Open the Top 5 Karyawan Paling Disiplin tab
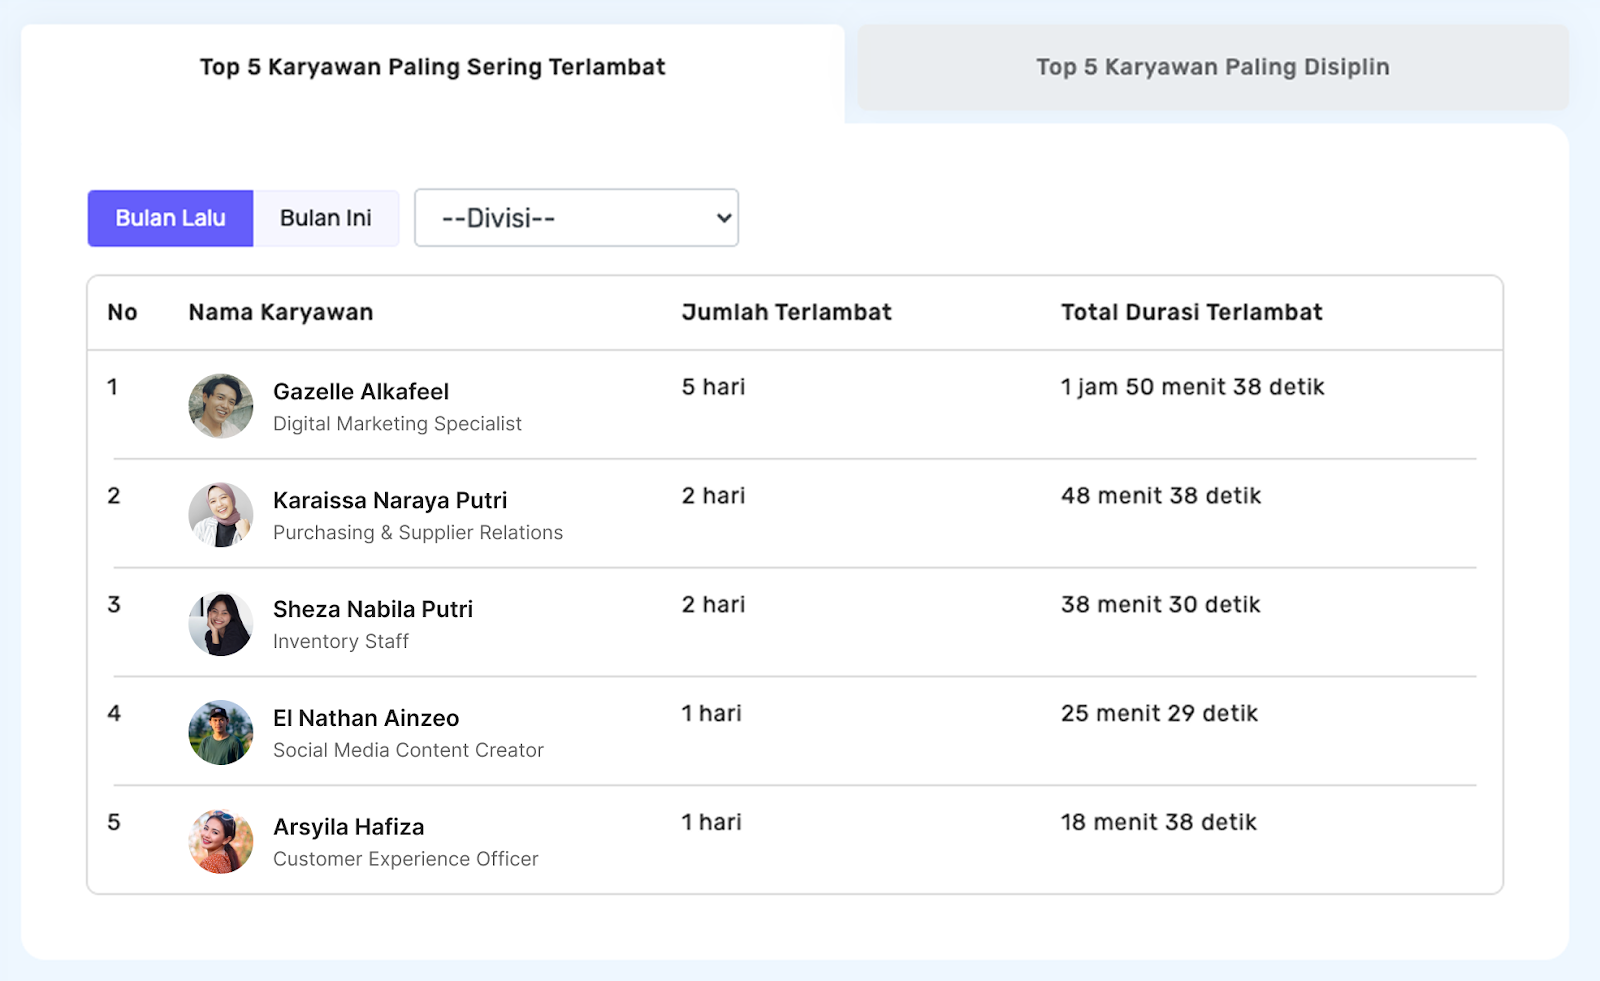1600x981 pixels. pyautogui.click(x=1212, y=67)
